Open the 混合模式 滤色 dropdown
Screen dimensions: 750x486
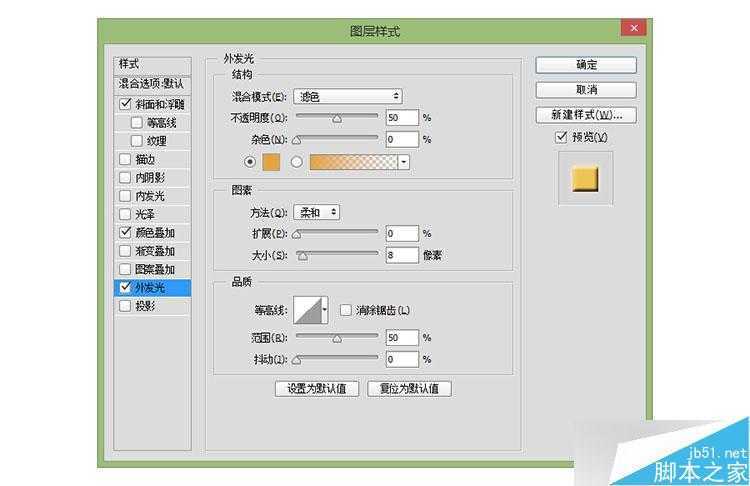[348, 96]
